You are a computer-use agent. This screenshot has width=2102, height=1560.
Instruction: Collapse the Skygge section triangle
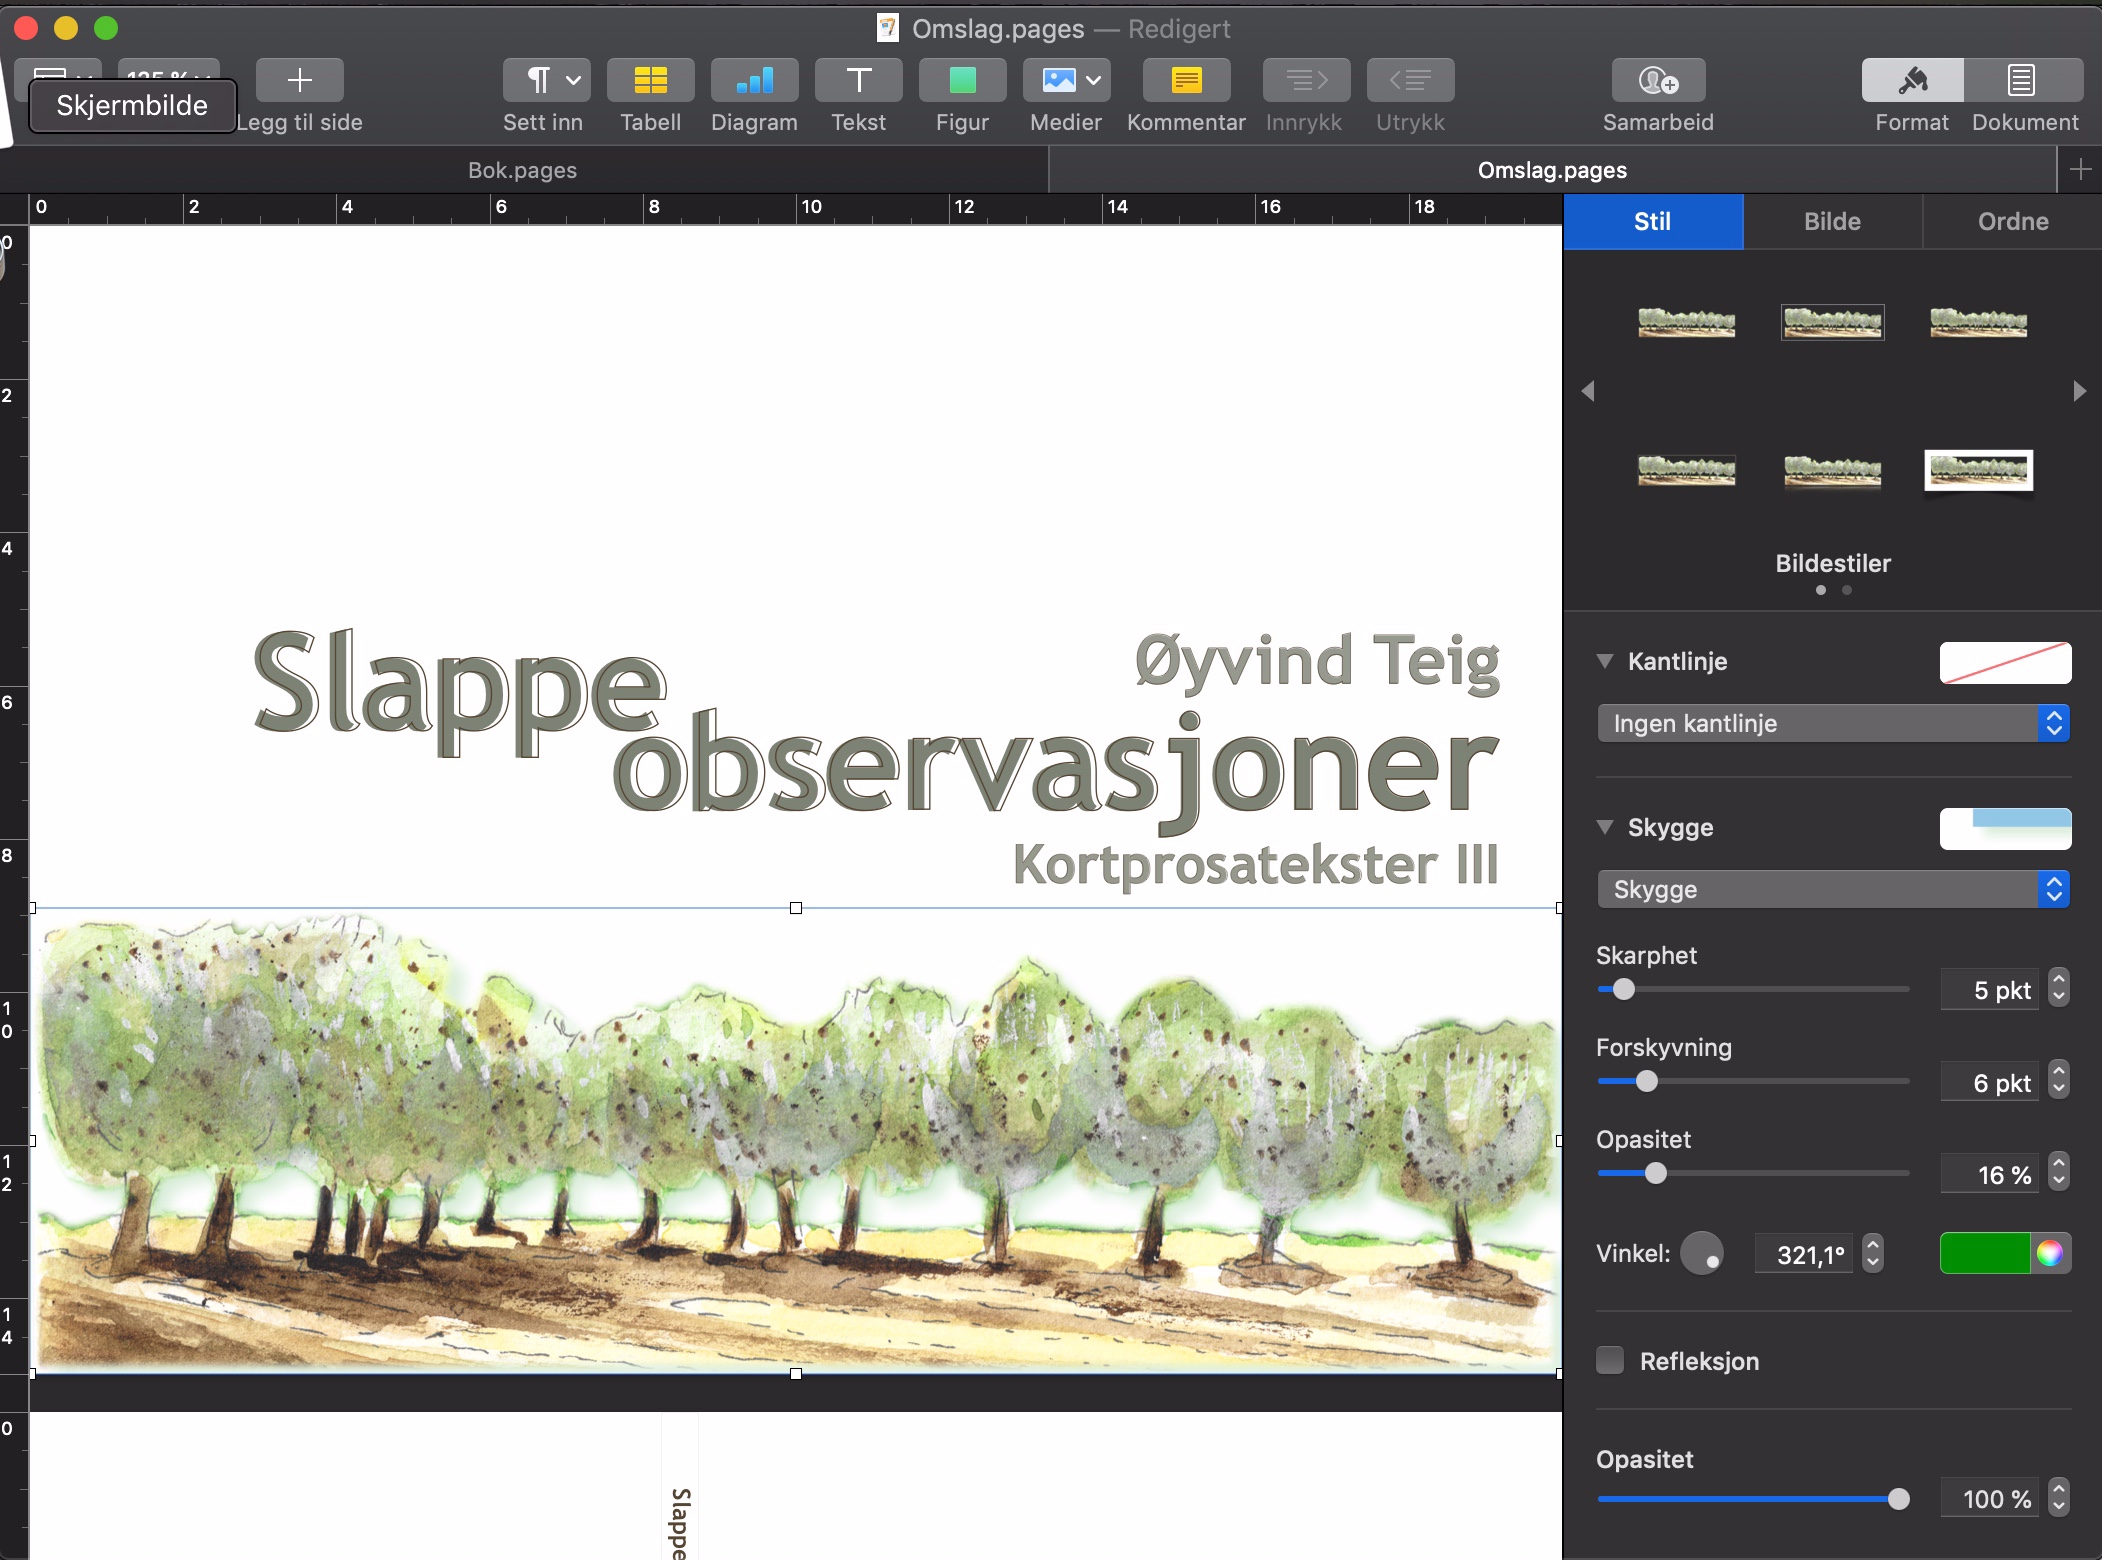(x=1605, y=827)
